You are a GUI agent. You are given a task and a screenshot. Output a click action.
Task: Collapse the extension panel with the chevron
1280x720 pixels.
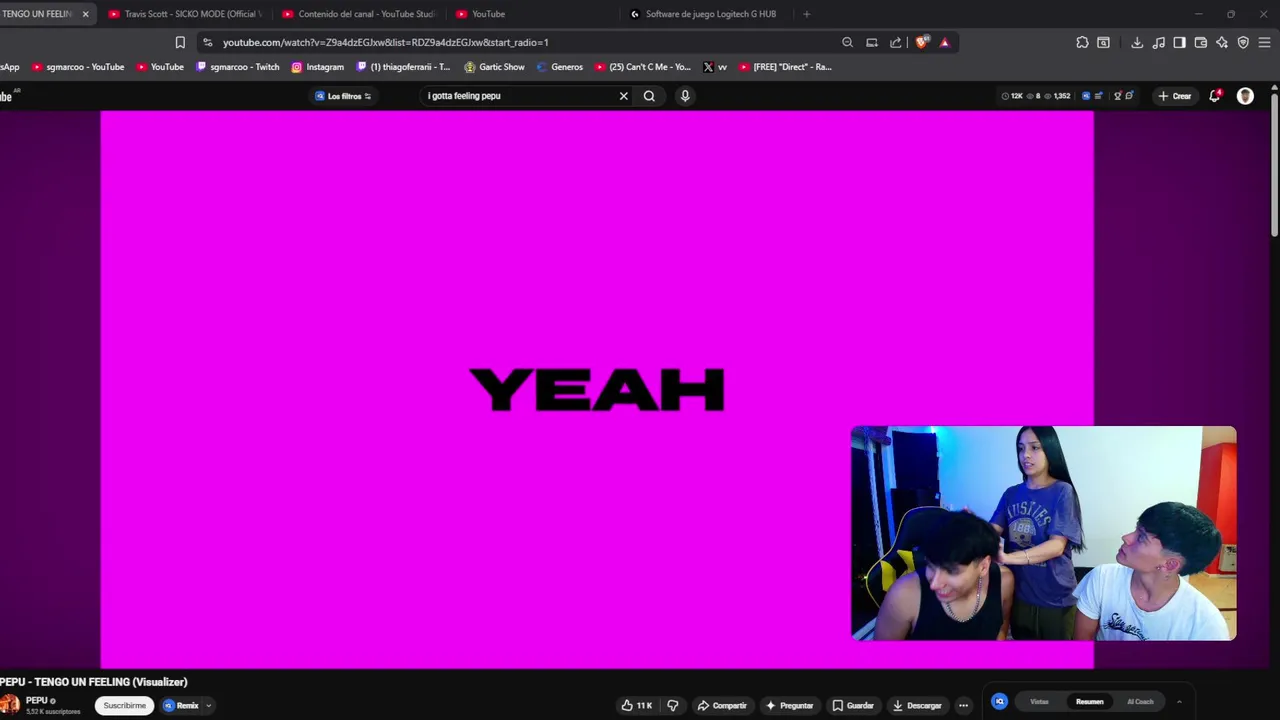coord(1179,702)
